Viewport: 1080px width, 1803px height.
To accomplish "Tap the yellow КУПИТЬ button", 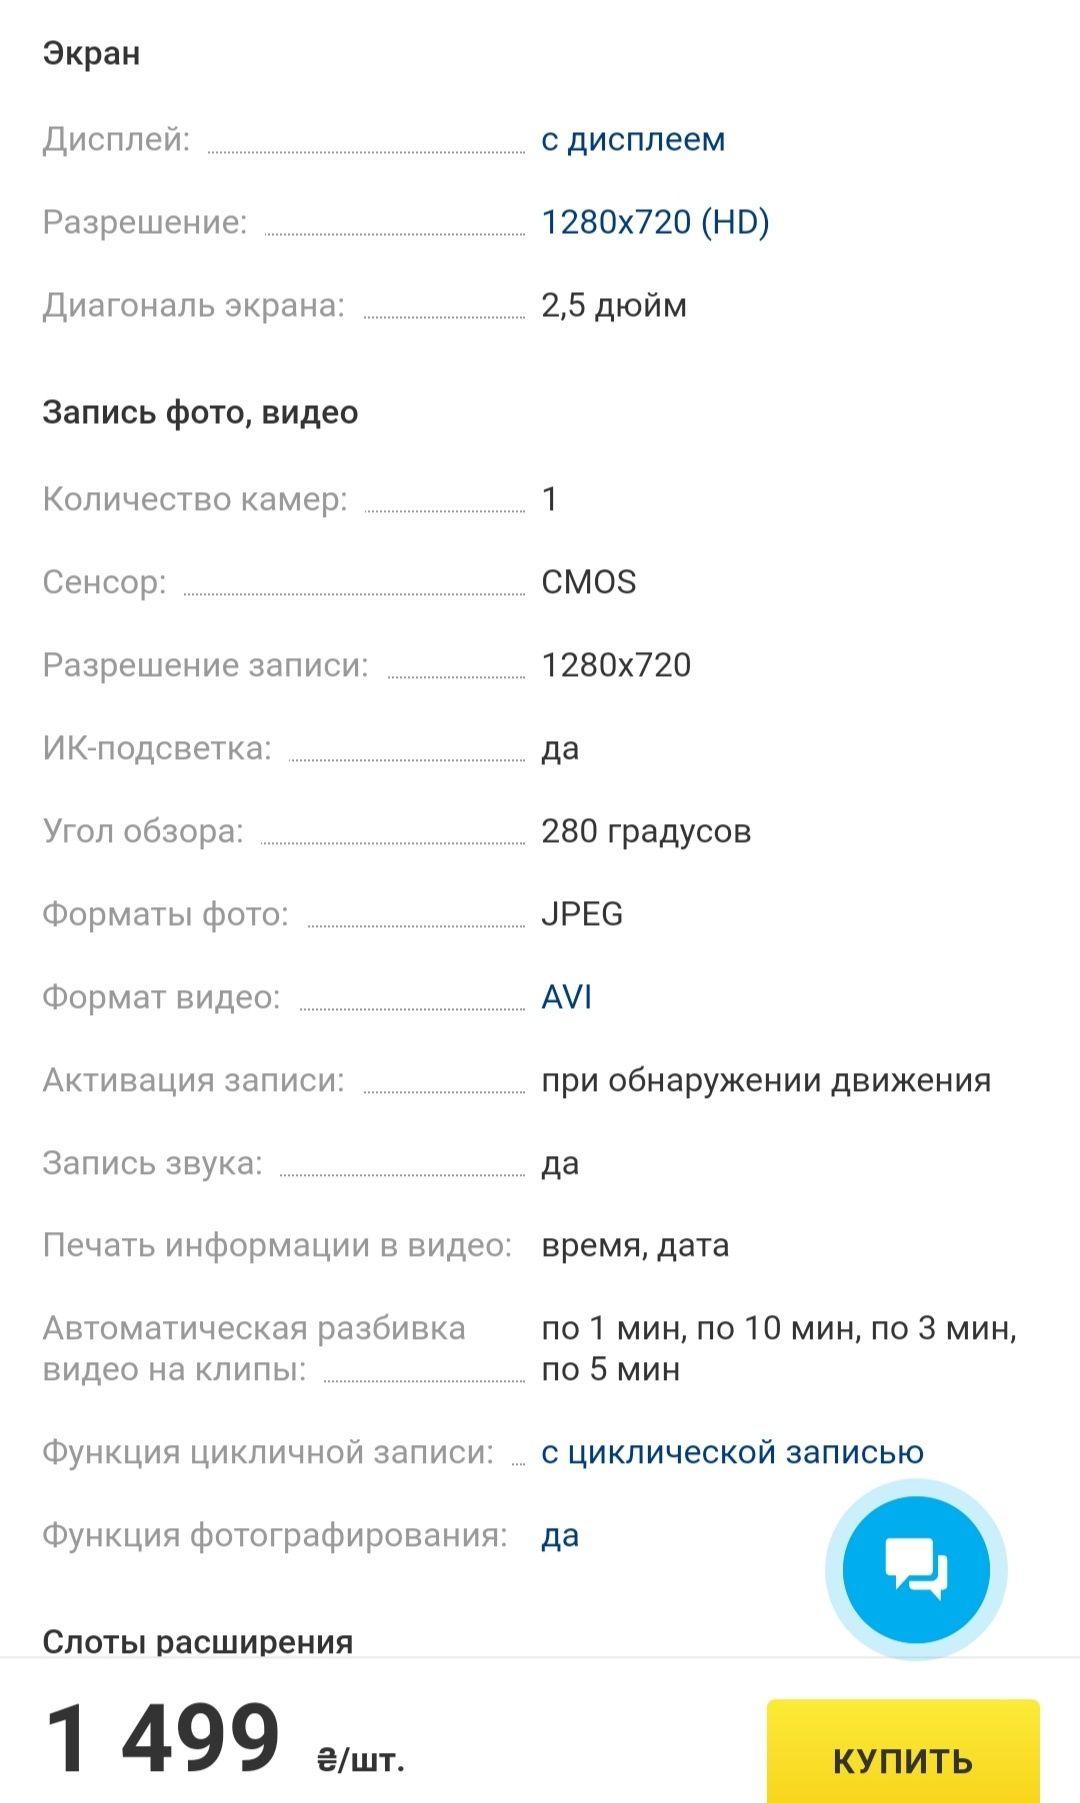I will [x=903, y=1759].
